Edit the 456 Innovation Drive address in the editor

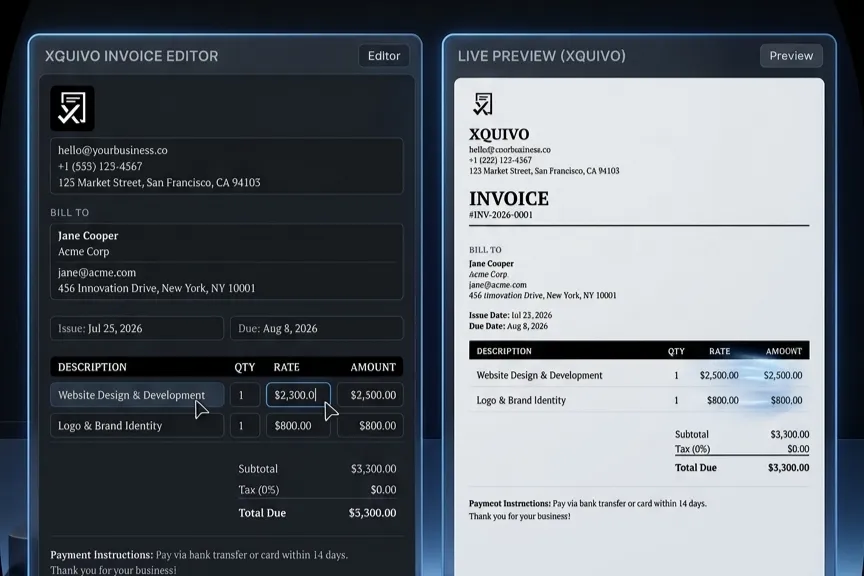click(x=156, y=288)
